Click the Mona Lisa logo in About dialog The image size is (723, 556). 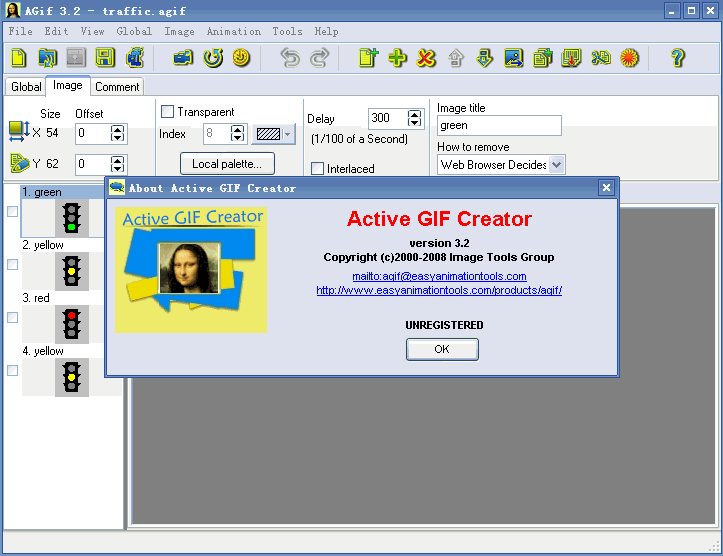tap(191, 270)
